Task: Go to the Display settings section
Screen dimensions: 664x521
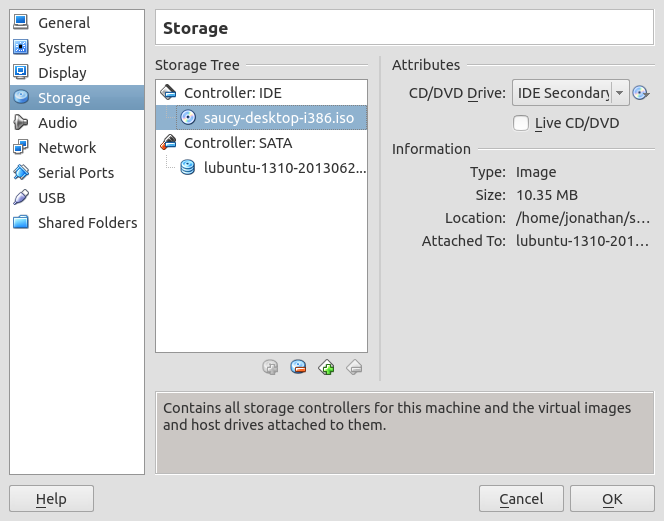Action: tap(62, 73)
